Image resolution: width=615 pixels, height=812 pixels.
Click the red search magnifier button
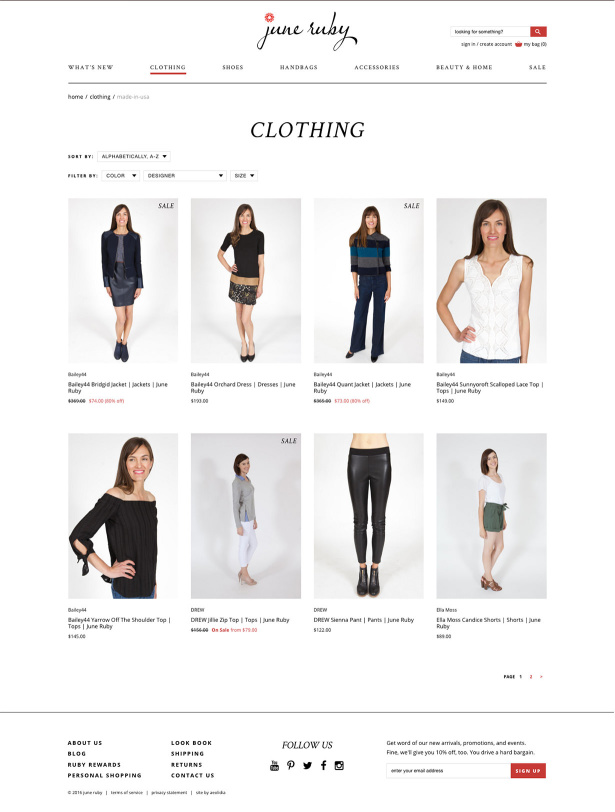click(x=538, y=32)
